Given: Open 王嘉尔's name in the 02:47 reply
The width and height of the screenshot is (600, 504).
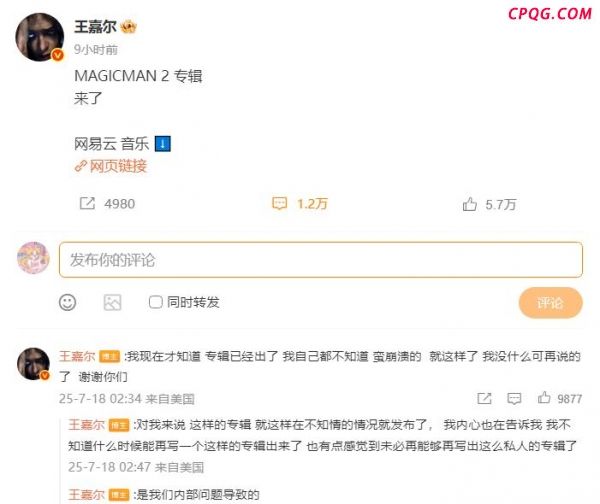Looking at the screenshot, I should pos(86,425).
